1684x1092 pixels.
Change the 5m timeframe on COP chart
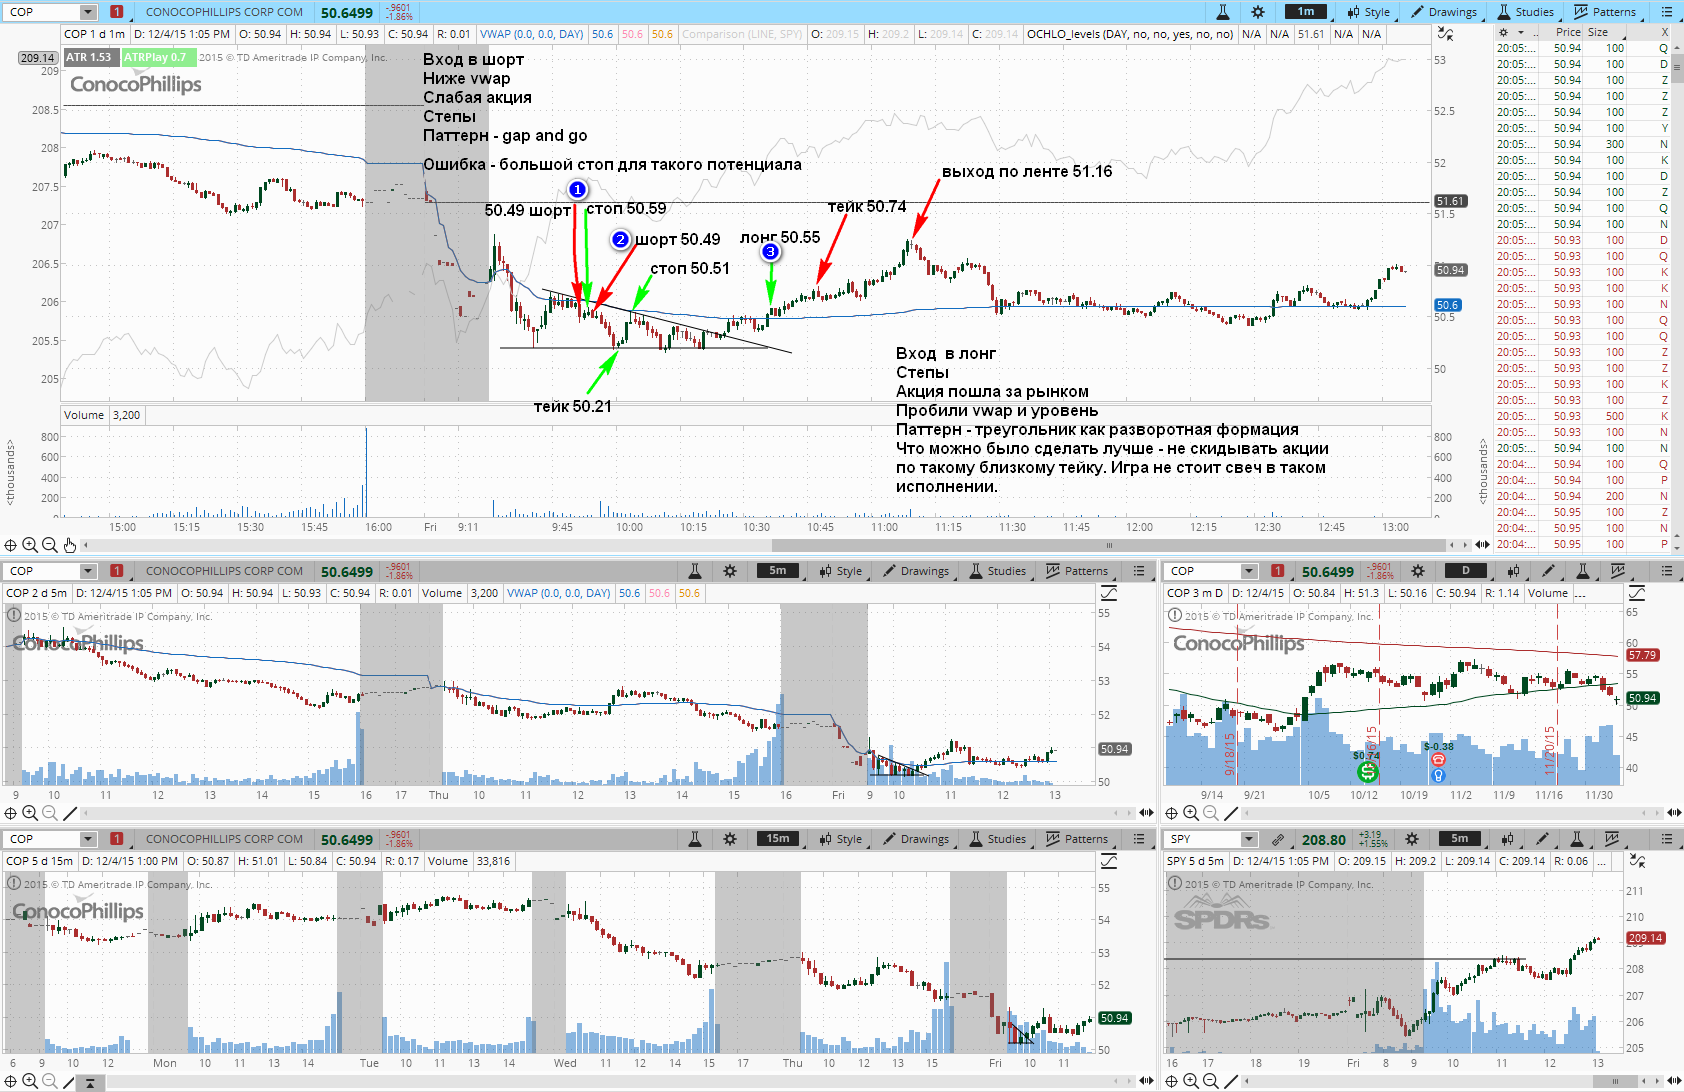(x=778, y=571)
